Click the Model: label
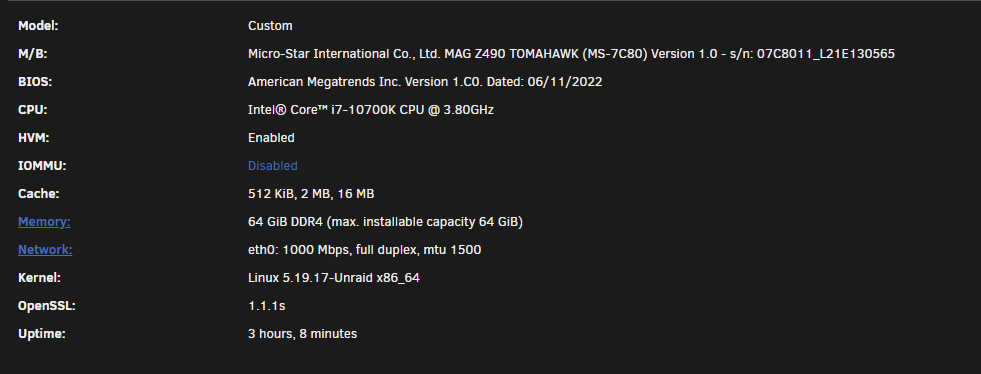981x374 pixels. tap(38, 26)
